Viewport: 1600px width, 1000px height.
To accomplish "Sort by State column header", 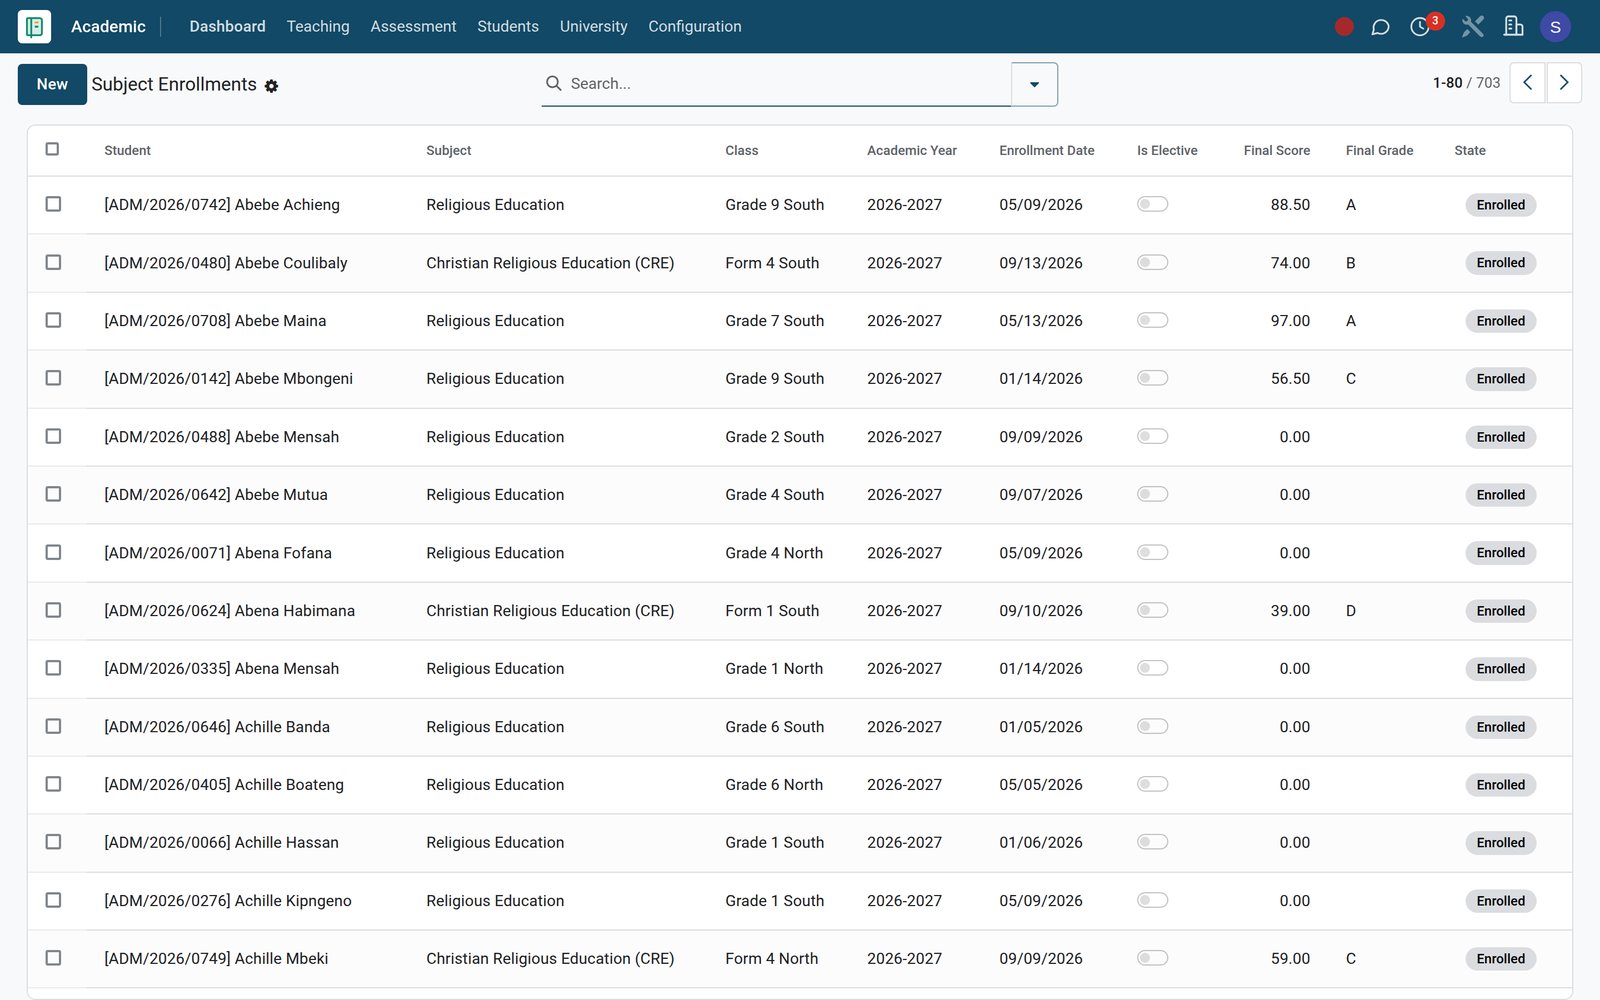I will (x=1469, y=150).
